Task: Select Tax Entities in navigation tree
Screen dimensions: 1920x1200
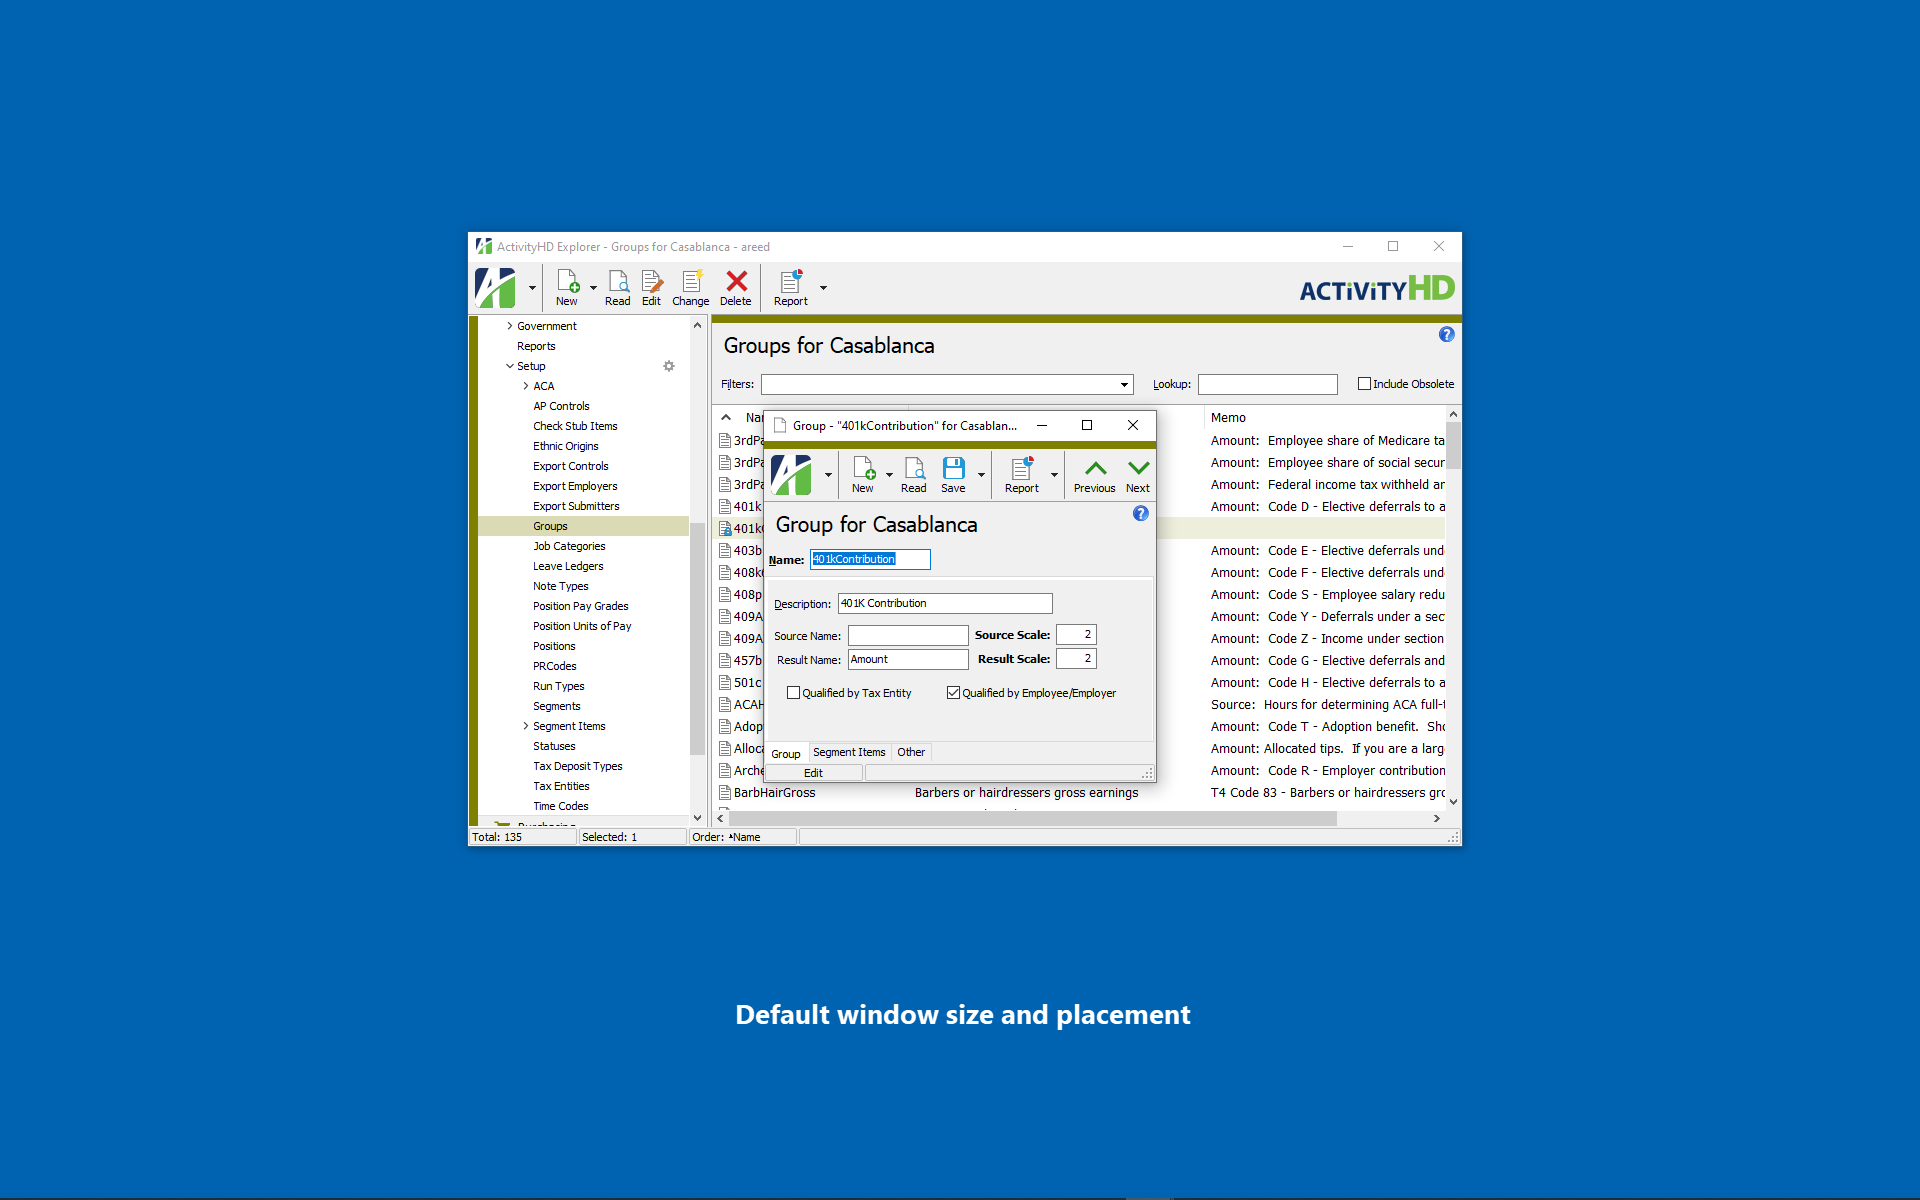Action: point(561,786)
